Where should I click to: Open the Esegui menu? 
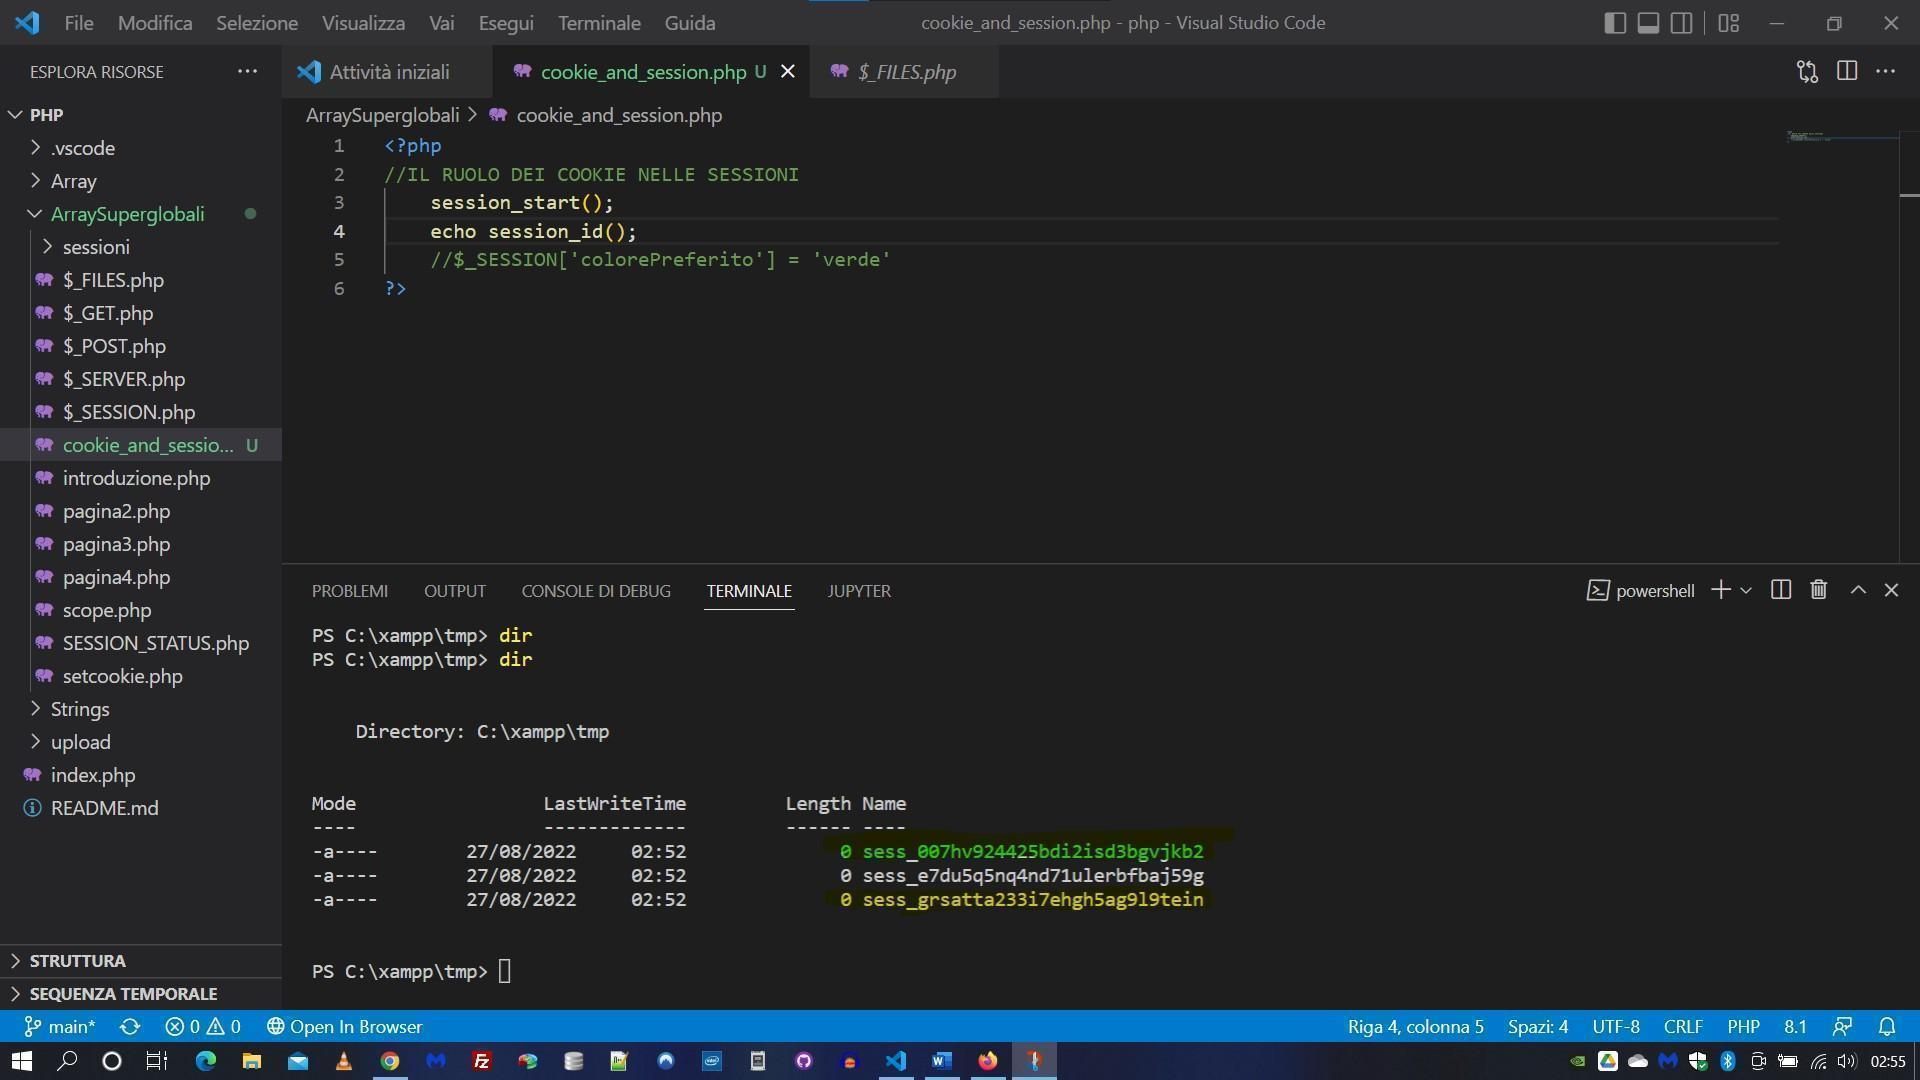[x=506, y=22]
